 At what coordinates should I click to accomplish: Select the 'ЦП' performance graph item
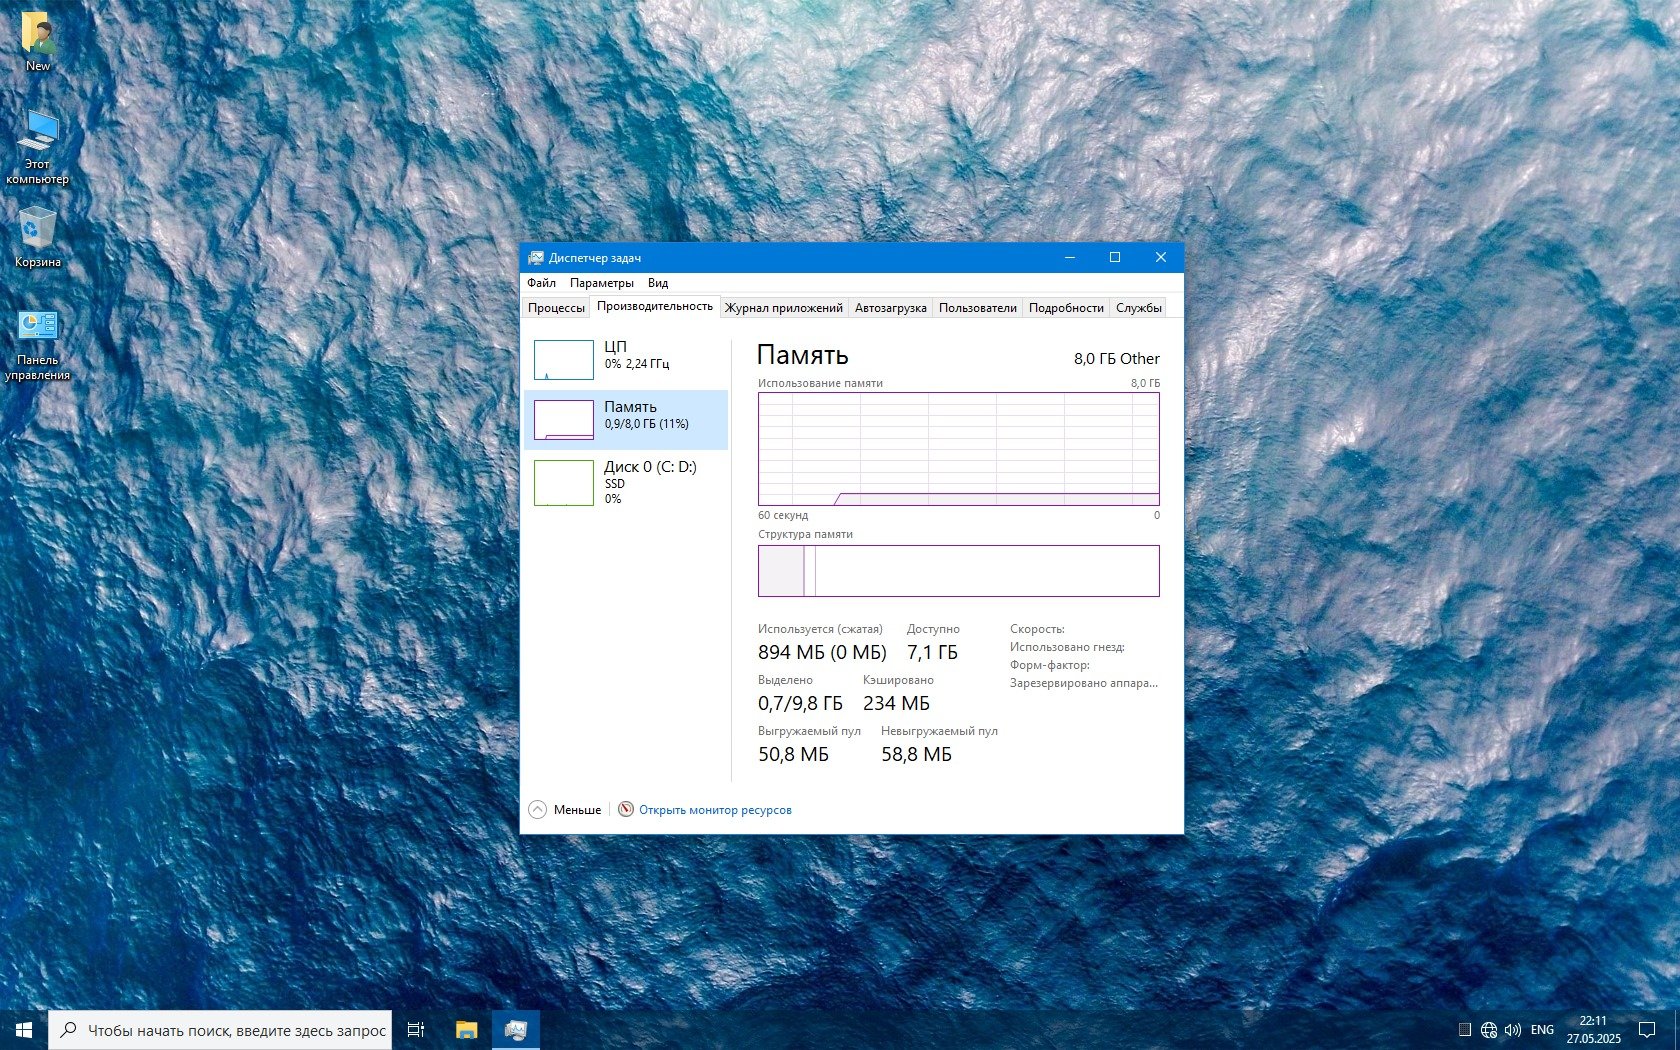pos(626,359)
